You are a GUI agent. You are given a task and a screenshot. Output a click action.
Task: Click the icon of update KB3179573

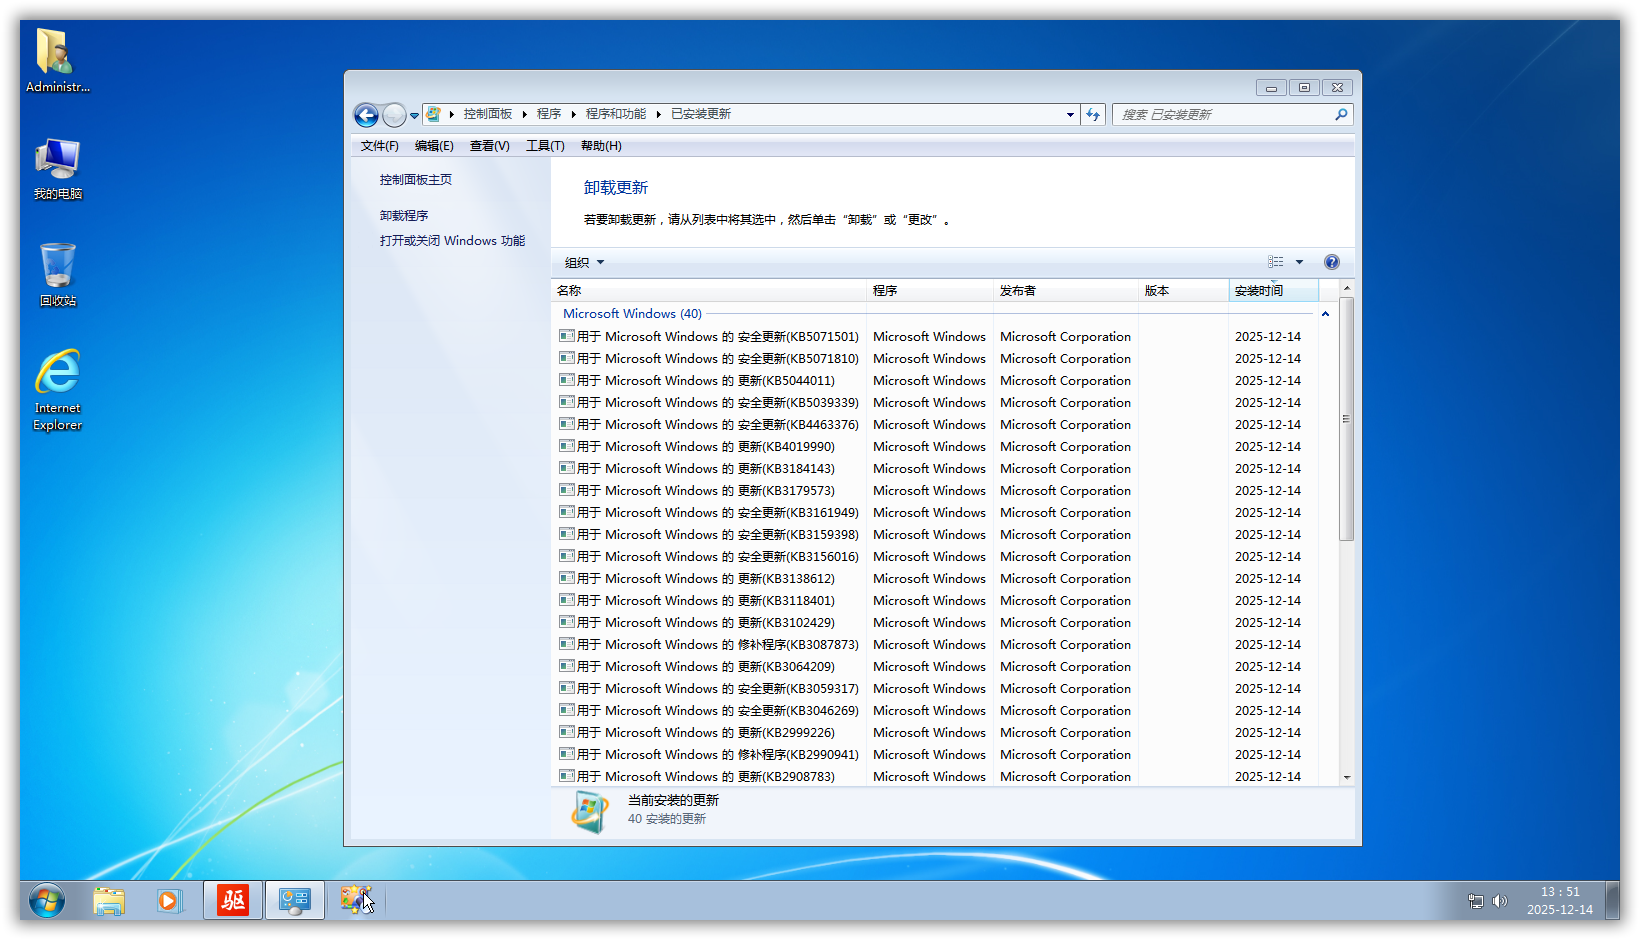click(x=567, y=490)
